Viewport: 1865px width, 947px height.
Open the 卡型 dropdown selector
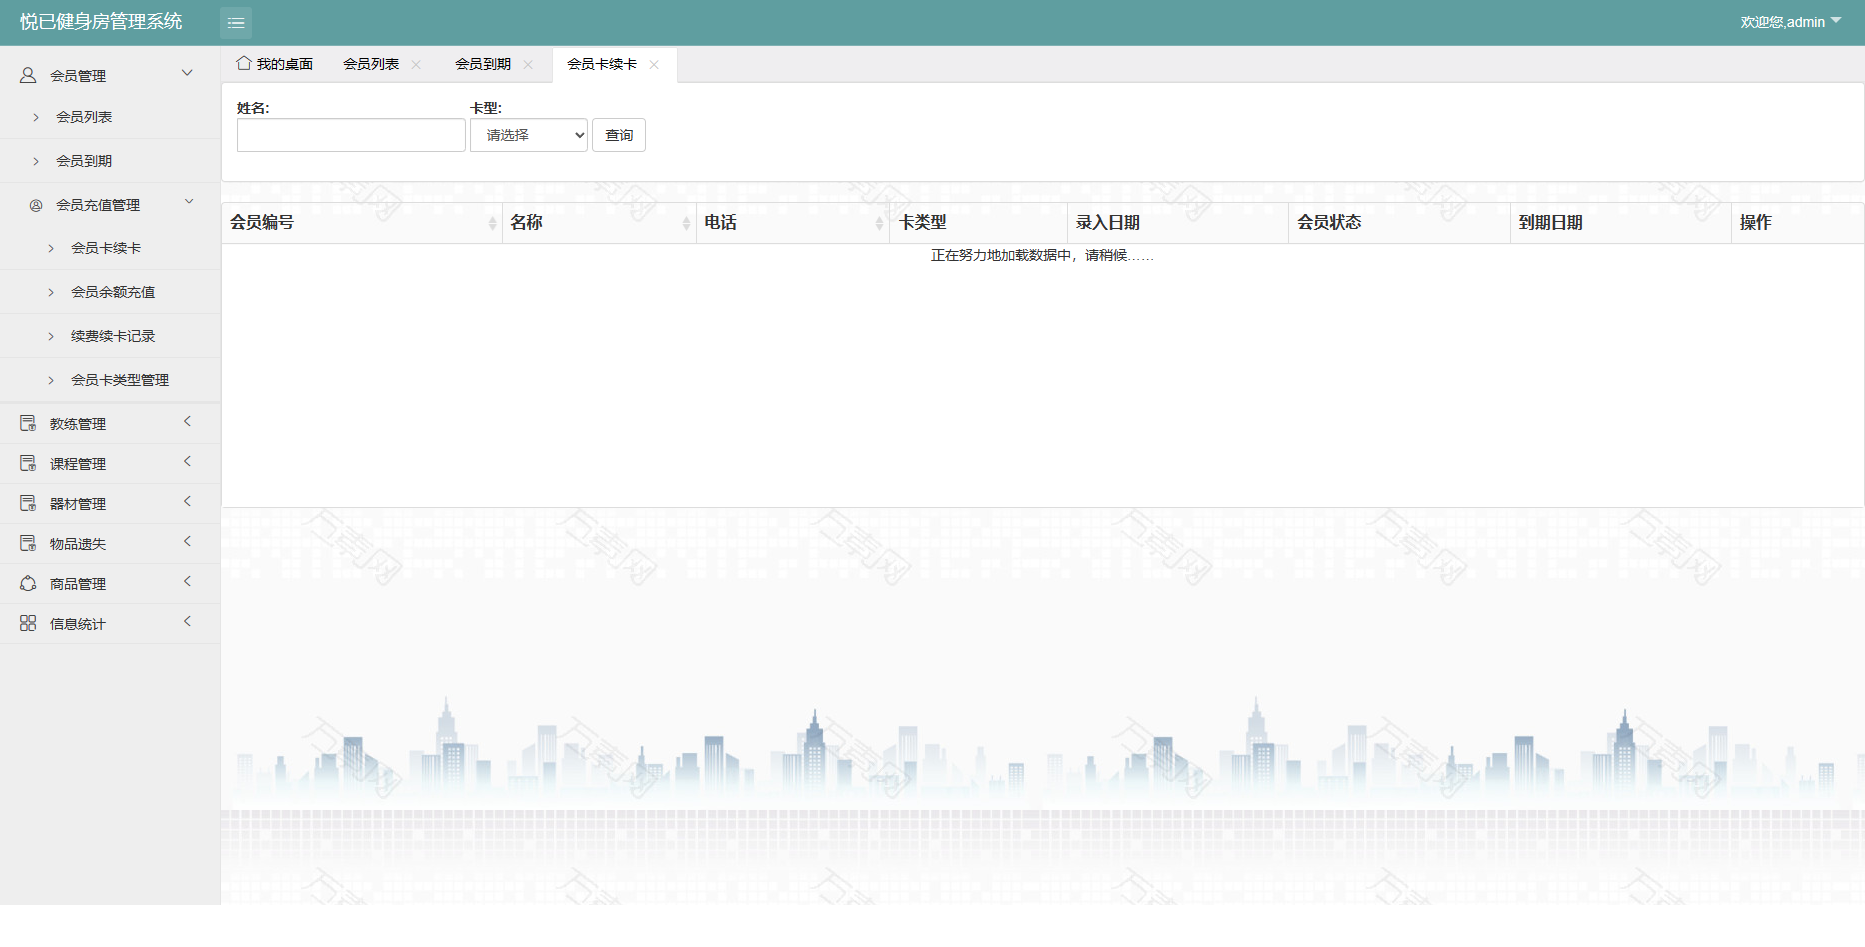tap(528, 135)
